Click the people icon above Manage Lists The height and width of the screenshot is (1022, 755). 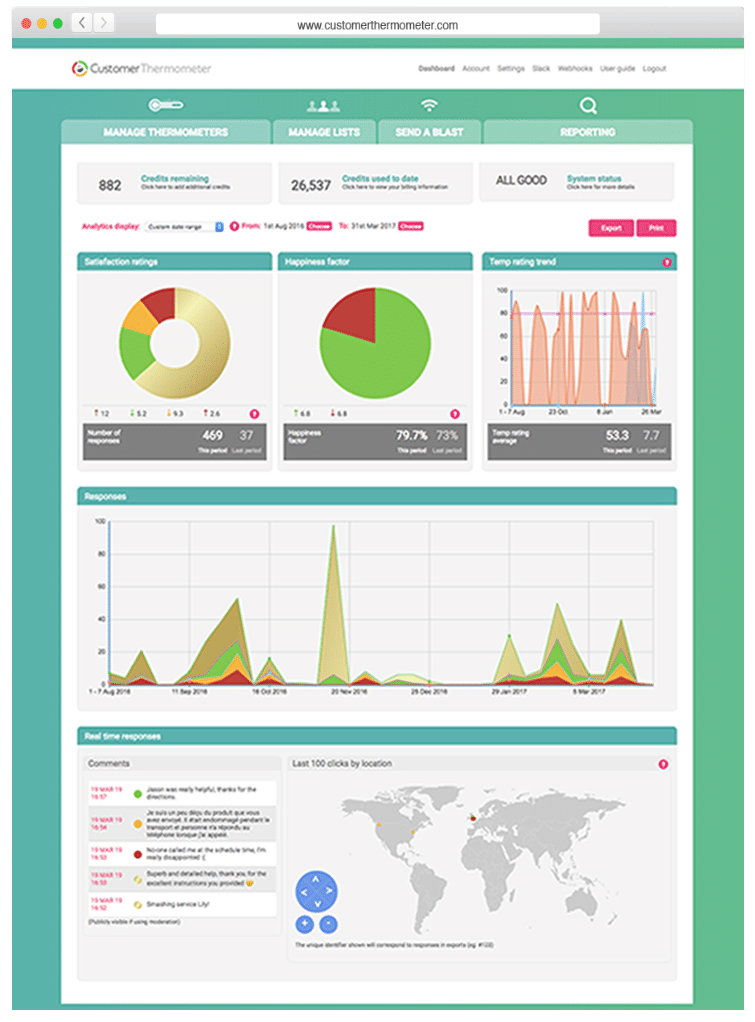323,106
